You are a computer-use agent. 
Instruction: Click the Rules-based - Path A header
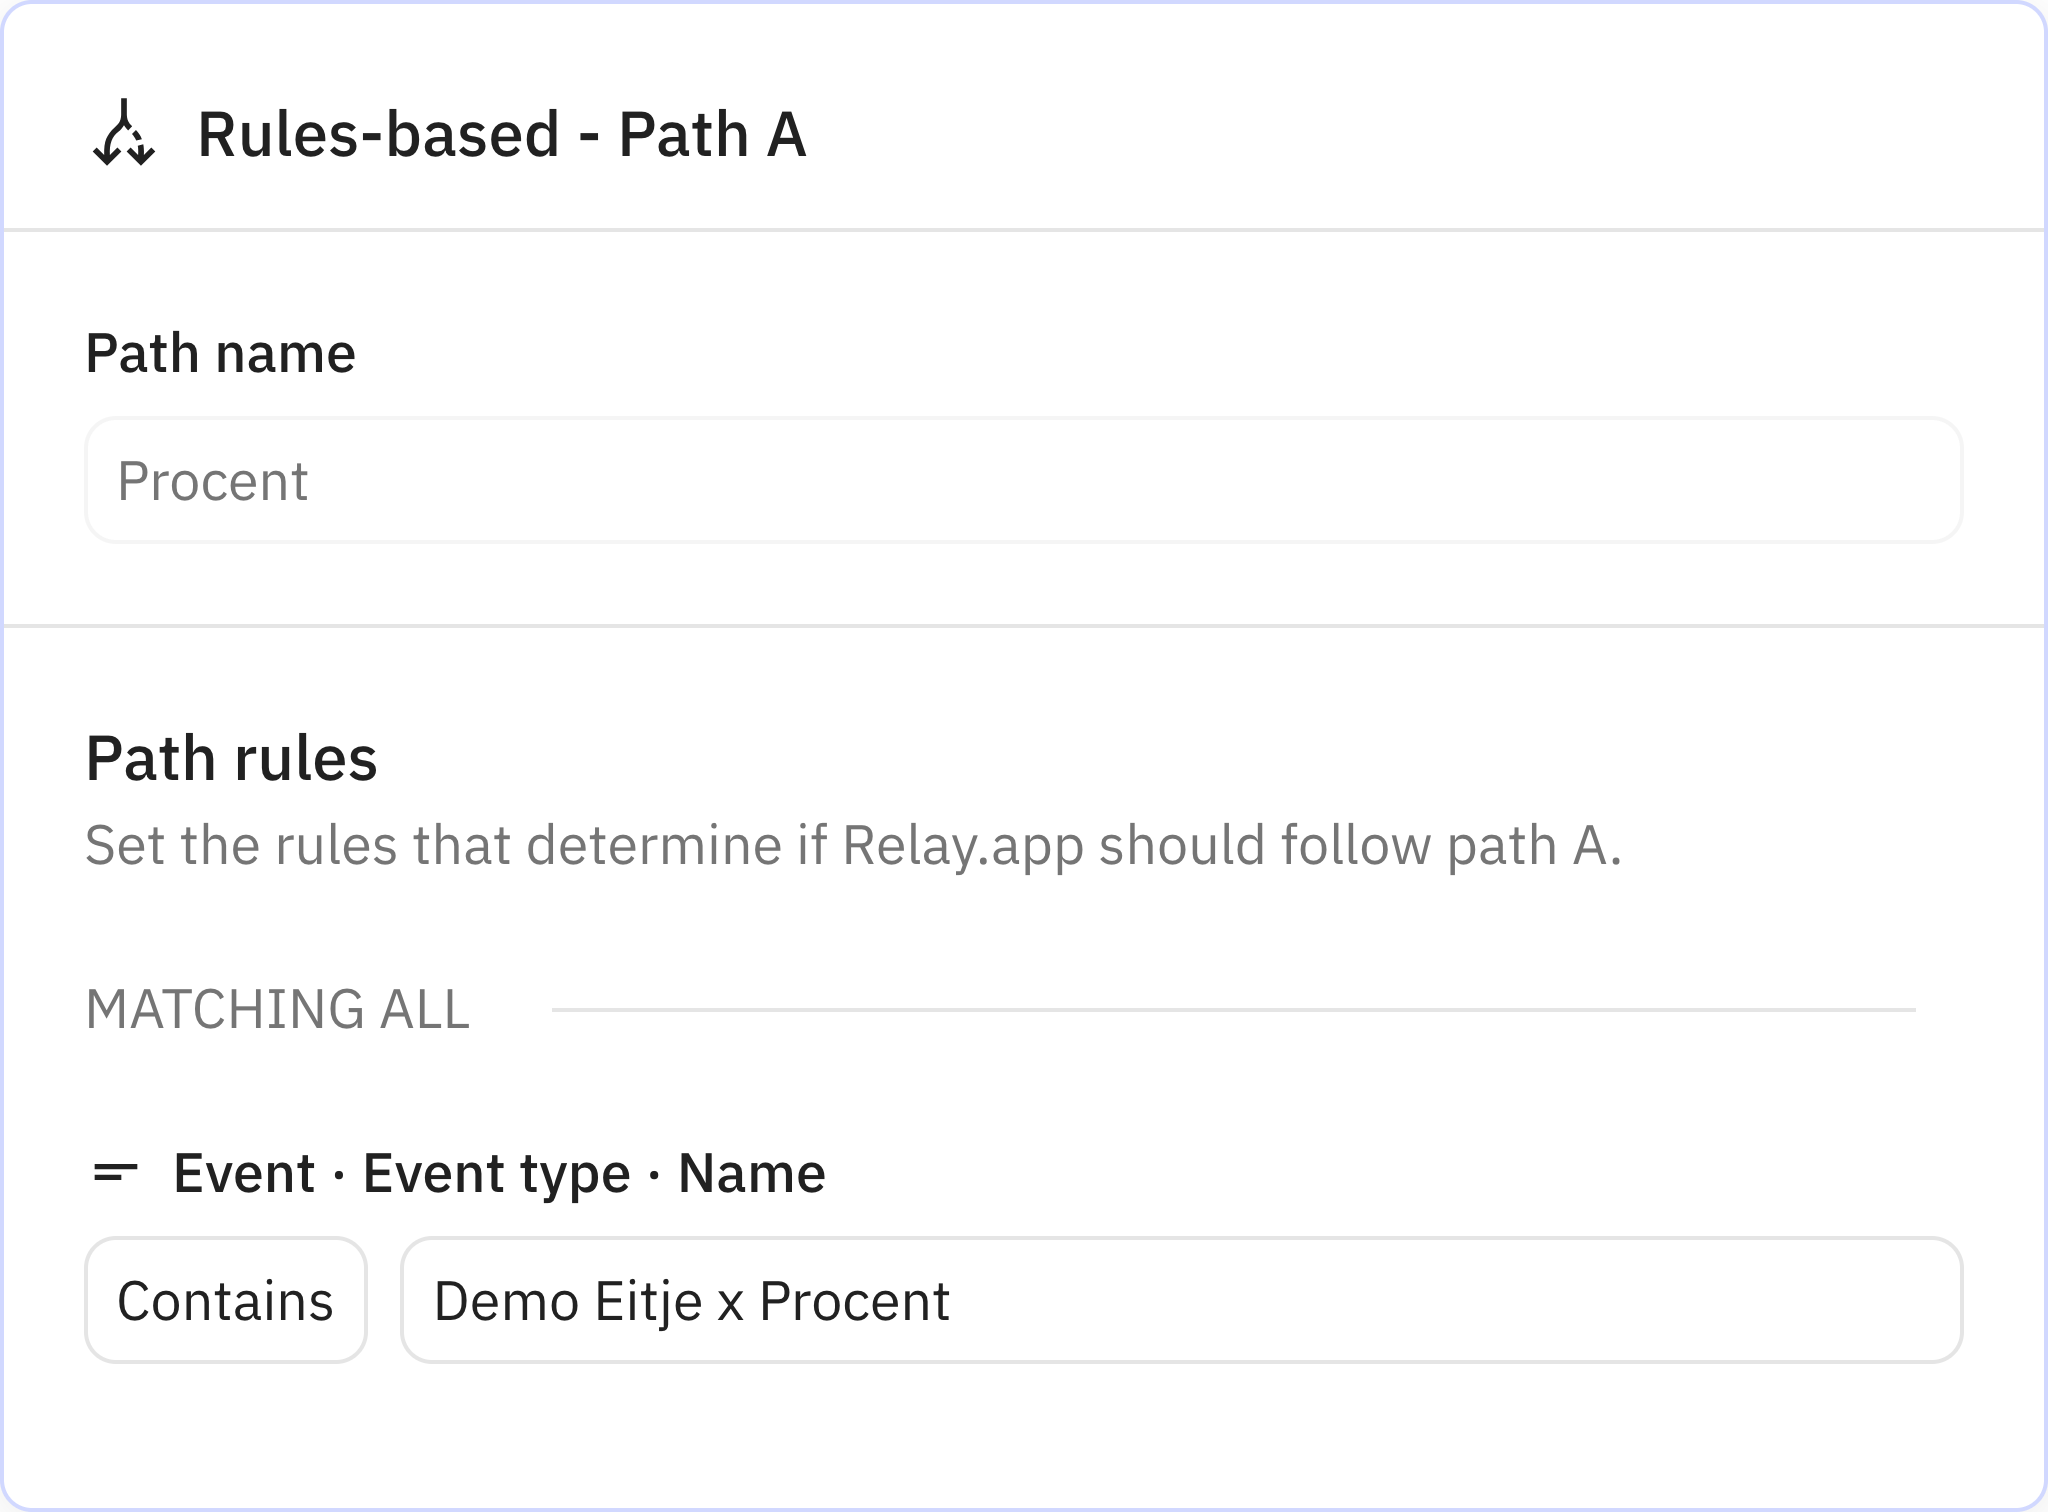click(500, 136)
